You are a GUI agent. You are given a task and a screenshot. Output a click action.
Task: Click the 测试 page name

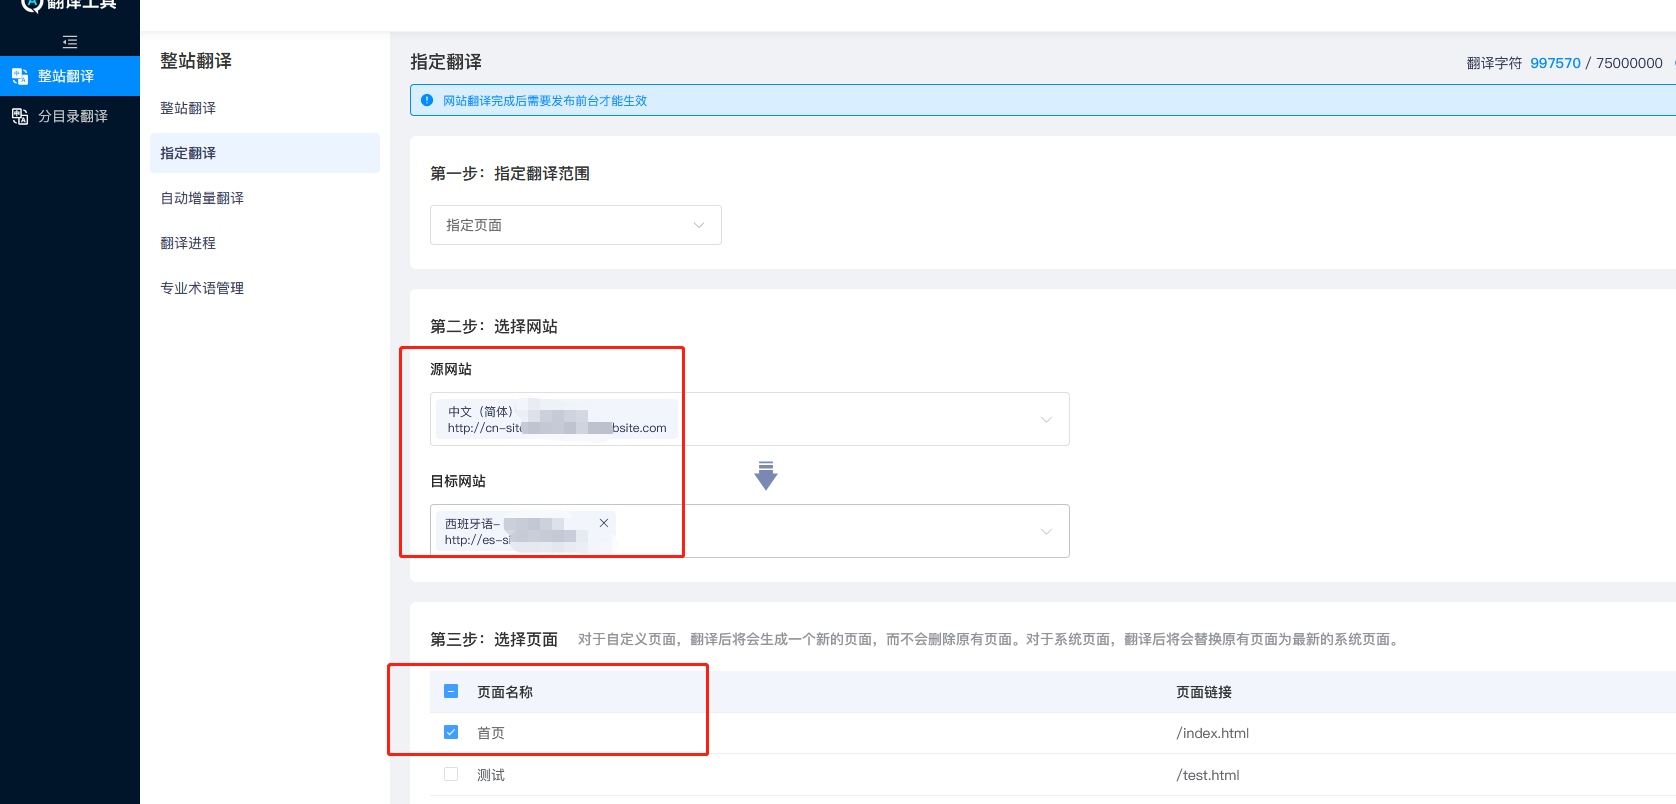(491, 775)
